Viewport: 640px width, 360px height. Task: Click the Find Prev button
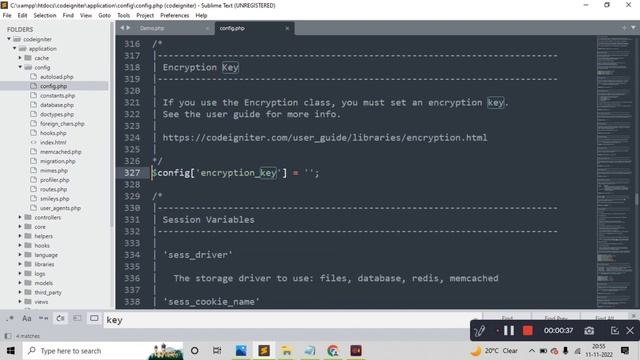[x=556, y=318]
